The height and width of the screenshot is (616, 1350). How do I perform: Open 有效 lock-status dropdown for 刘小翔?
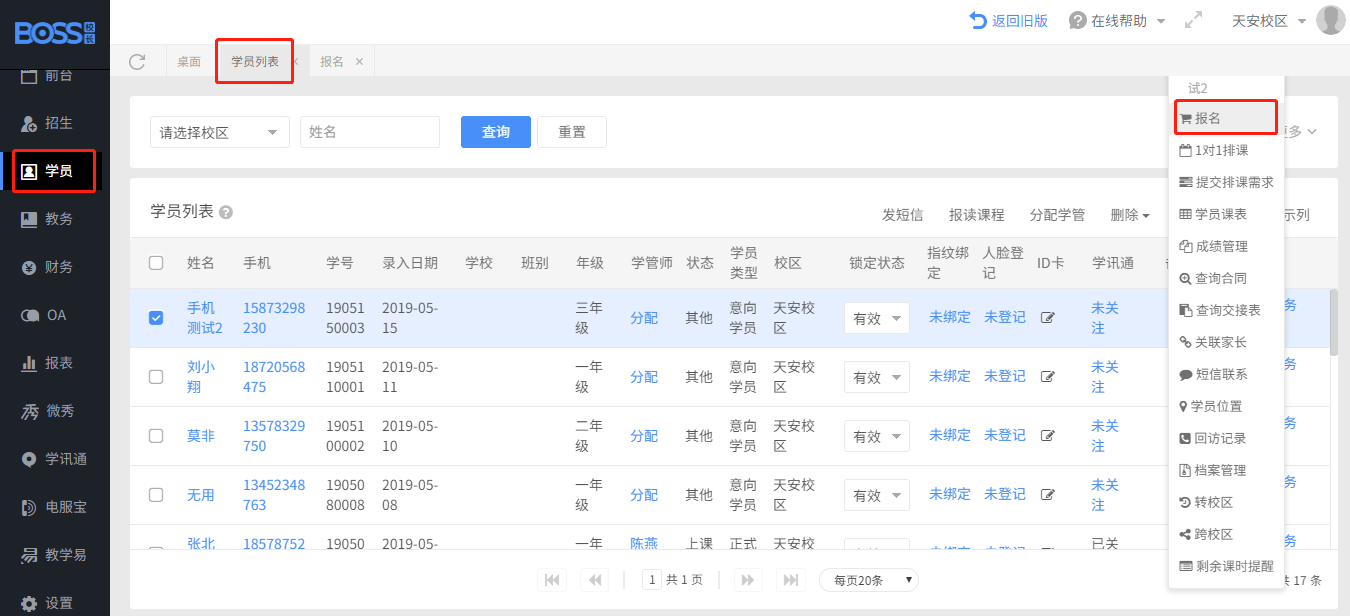click(x=877, y=377)
